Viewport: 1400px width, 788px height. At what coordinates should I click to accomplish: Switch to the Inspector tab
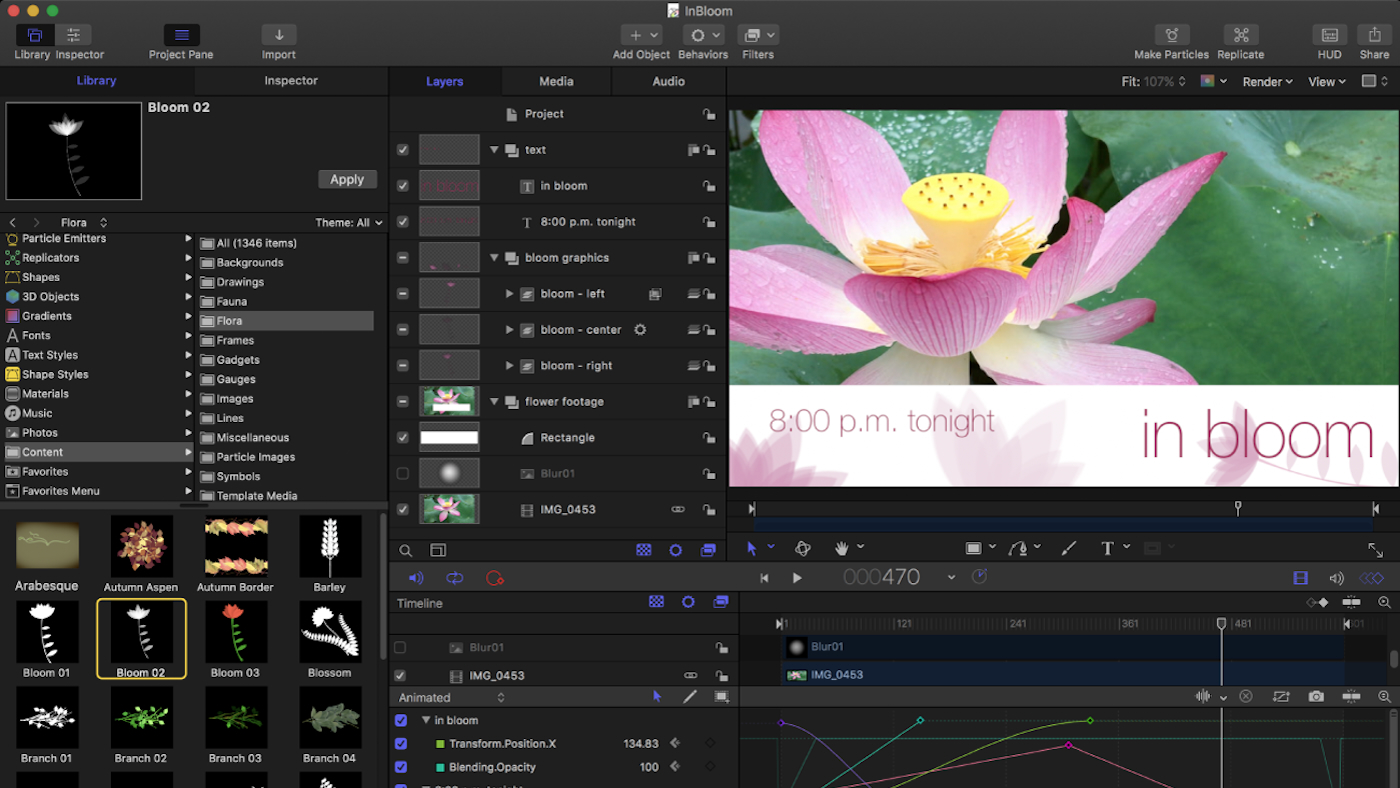tap(291, 81)
